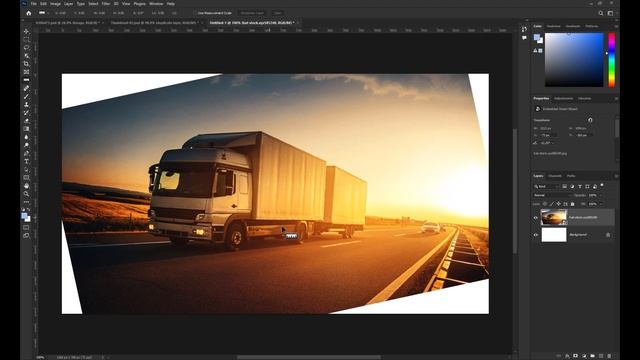
Task: Toggle lock transparent pixels in Layers
Action: click(544, 204)
